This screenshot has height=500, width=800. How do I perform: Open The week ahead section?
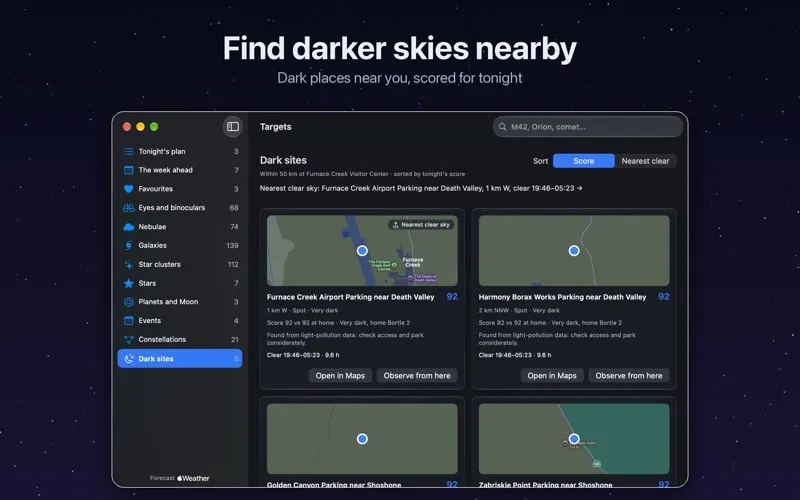[x=180, y=170]
